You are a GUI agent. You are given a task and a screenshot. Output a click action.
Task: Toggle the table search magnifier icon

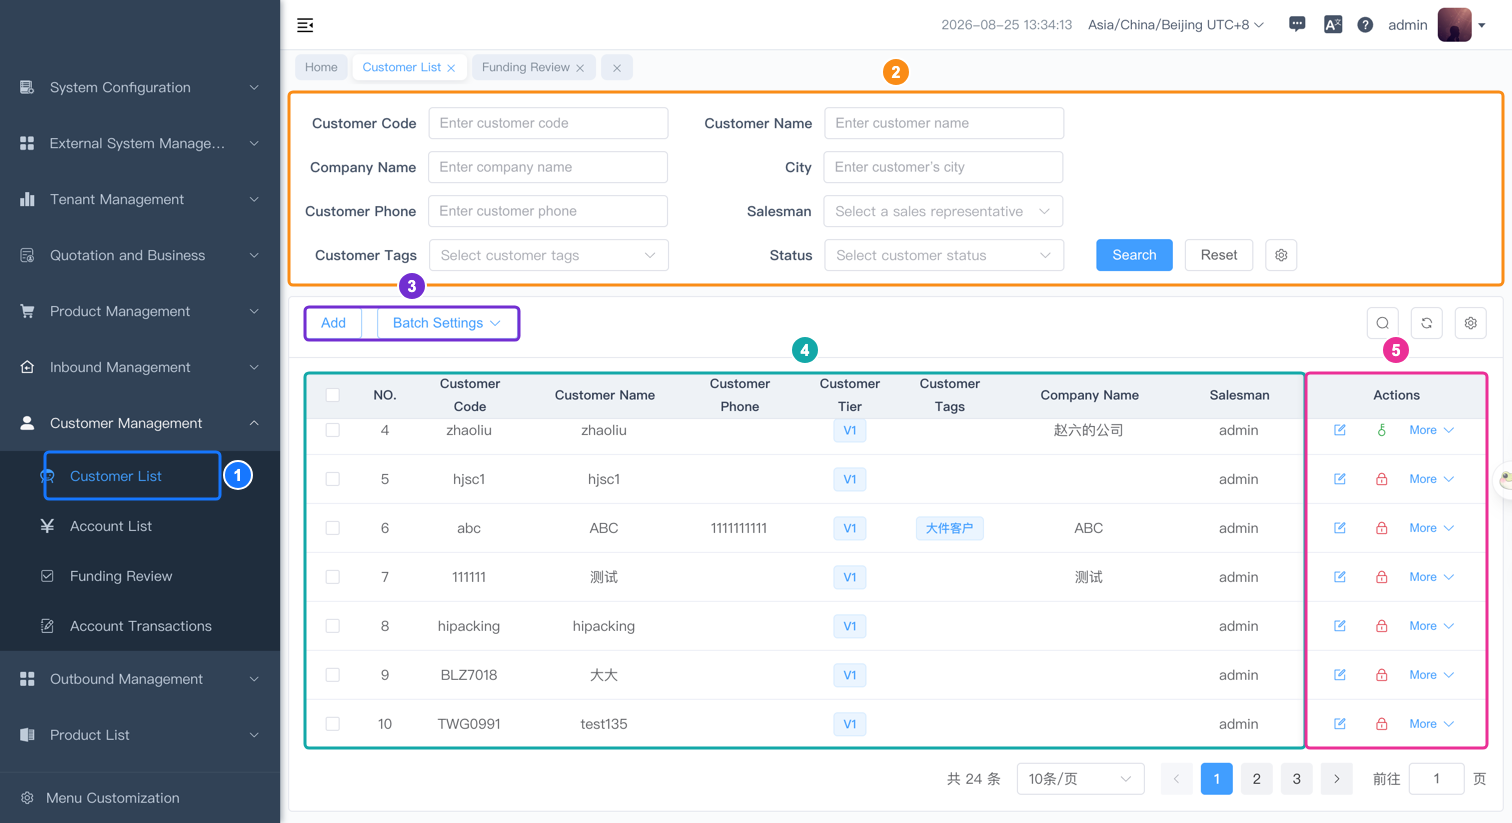(1383, 323)
